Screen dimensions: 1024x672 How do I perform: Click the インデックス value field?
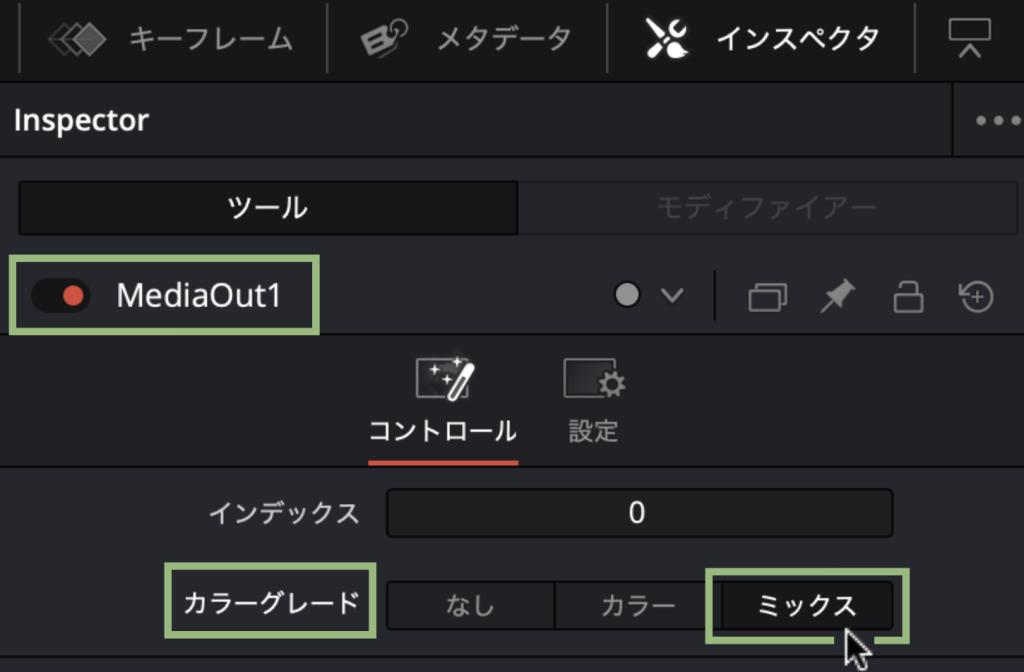(639, 513)
